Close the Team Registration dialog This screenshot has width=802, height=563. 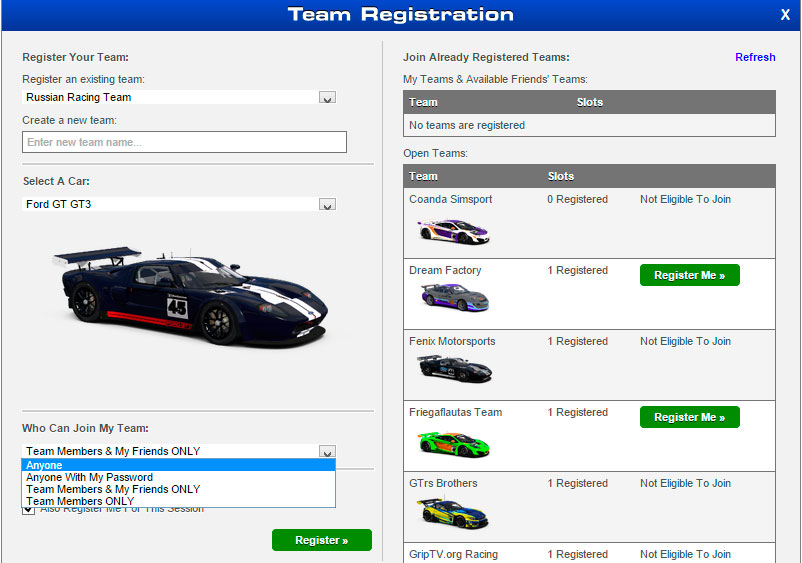[x=785, y=14]
